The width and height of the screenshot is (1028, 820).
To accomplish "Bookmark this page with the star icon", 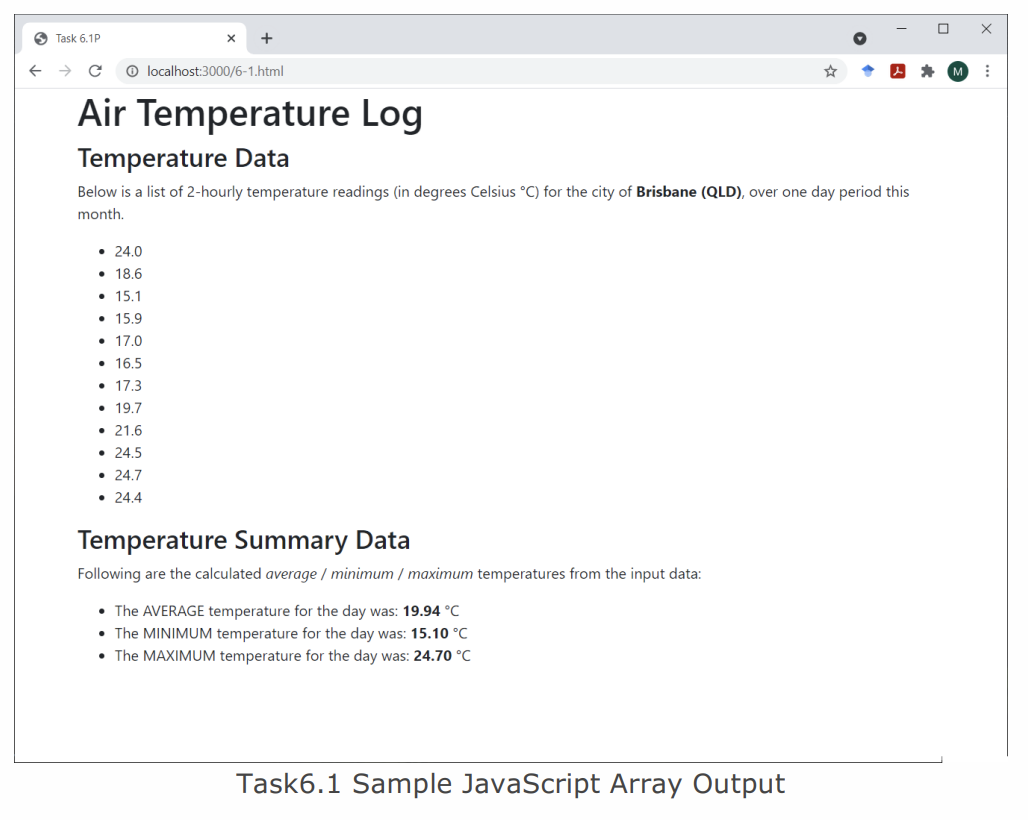I will 830,71.
